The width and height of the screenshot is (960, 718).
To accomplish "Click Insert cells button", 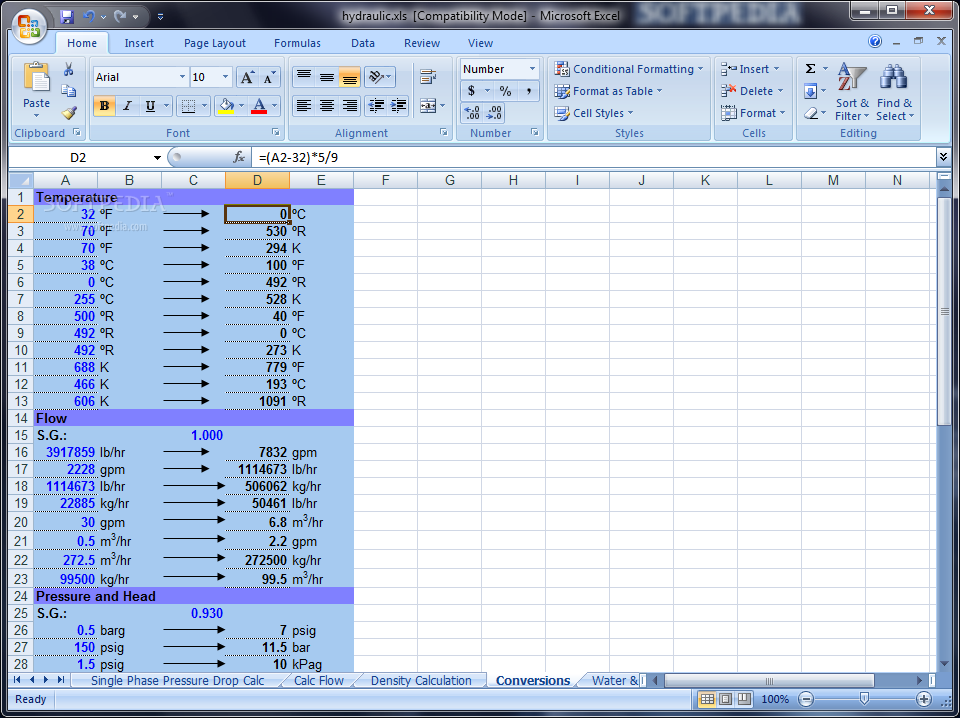I will (x=750, y=69).
